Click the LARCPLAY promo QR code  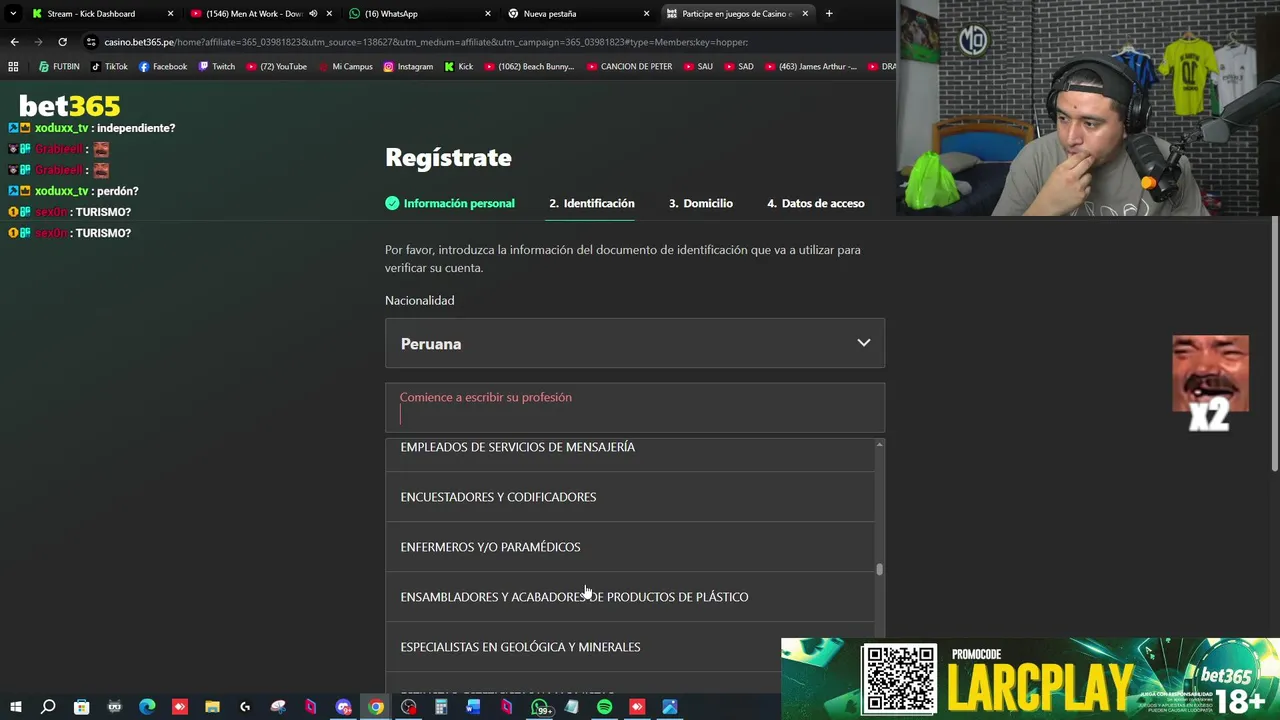(x=900, y=679)
